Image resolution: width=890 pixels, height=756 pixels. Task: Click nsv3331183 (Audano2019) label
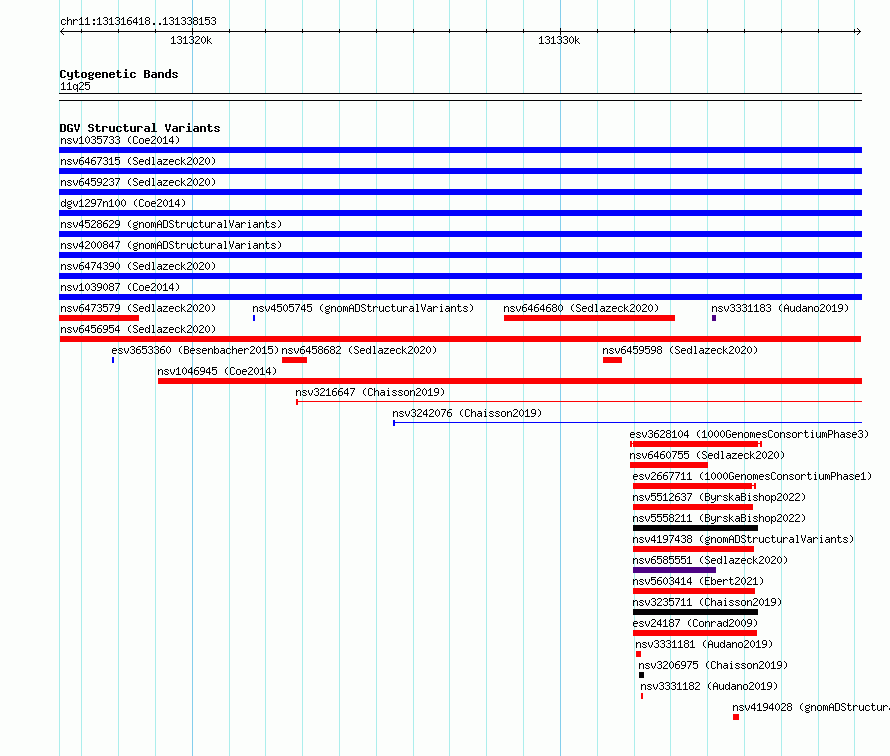coord(780,308)
